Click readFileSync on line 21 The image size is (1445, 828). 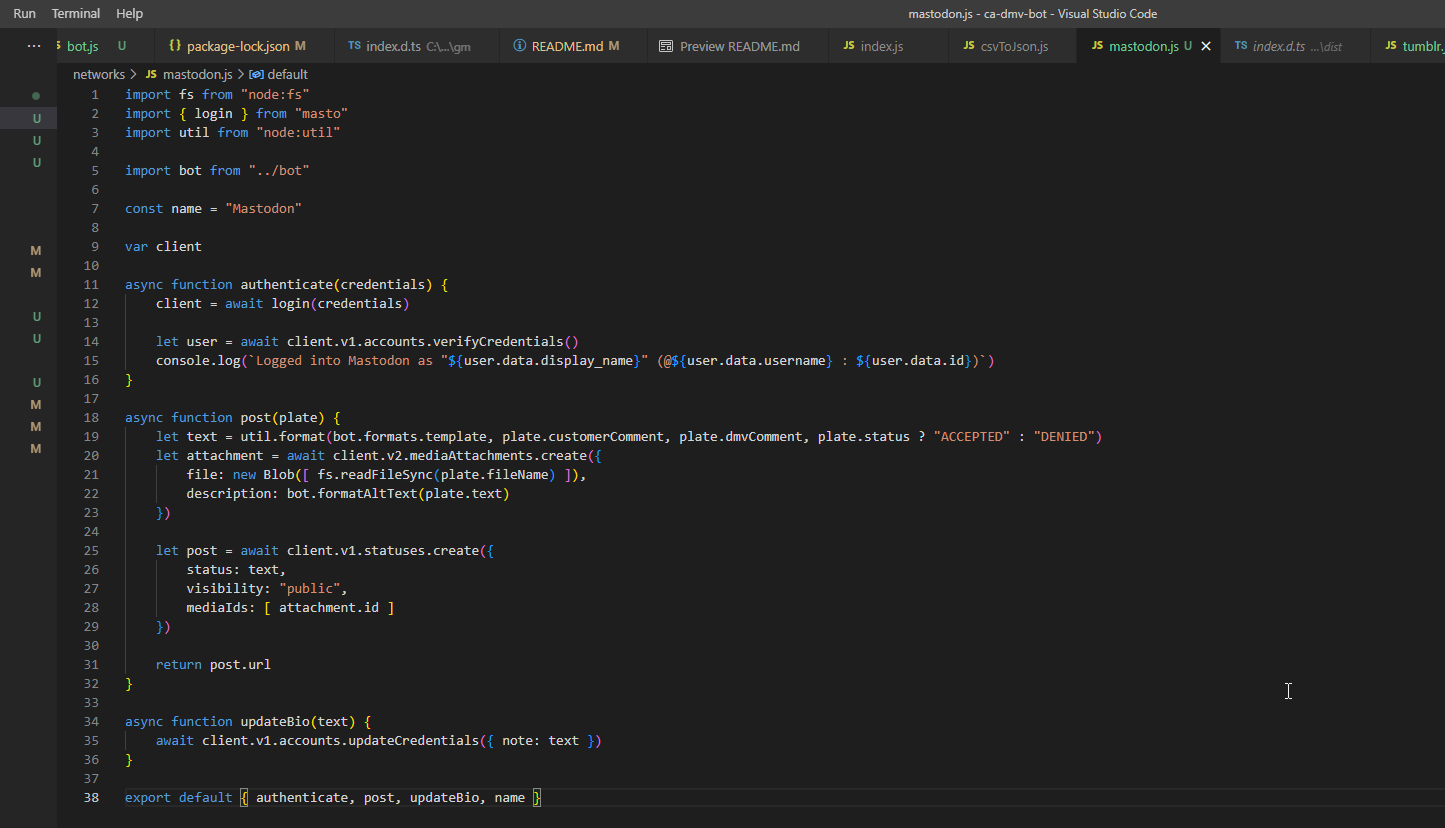coord(387,475)
